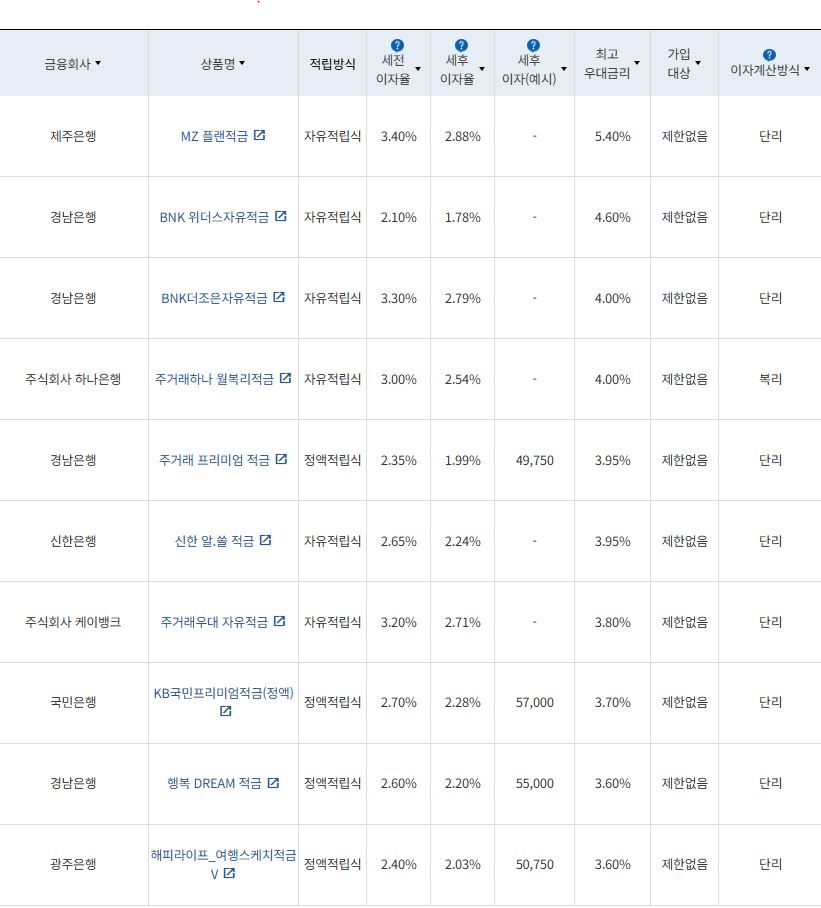The image size is (821, 908).
Task: Click the external link icon next to MZ 플랜적금
Action: point(261,136)
